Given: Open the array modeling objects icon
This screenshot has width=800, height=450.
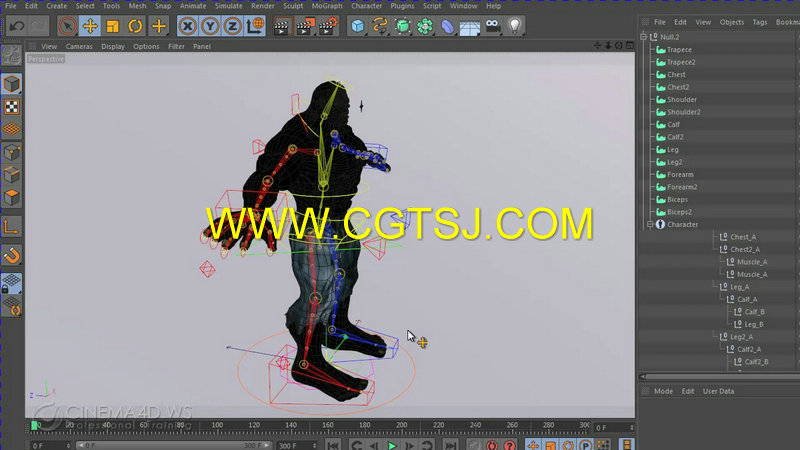Looking at the screenshot, I should coord(425,26).
